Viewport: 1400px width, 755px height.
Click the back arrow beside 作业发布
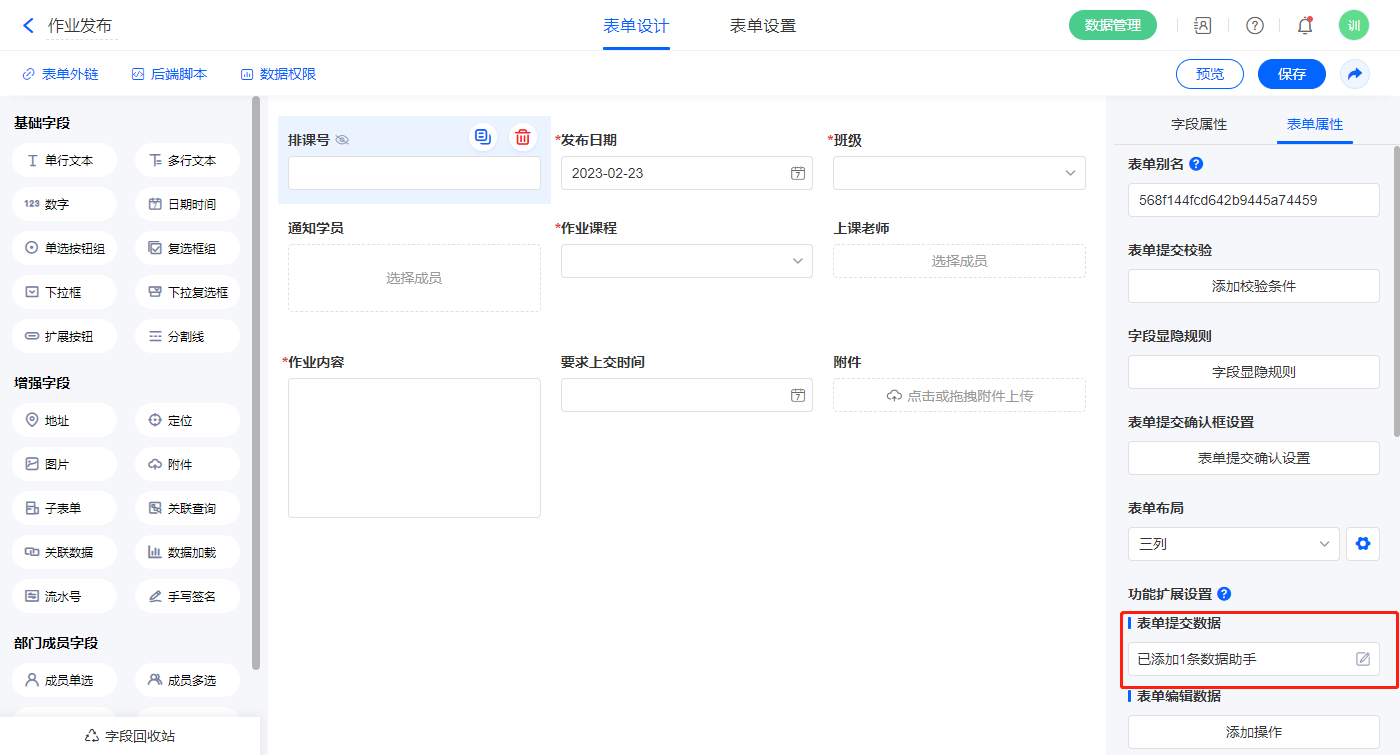pos(28,26)
